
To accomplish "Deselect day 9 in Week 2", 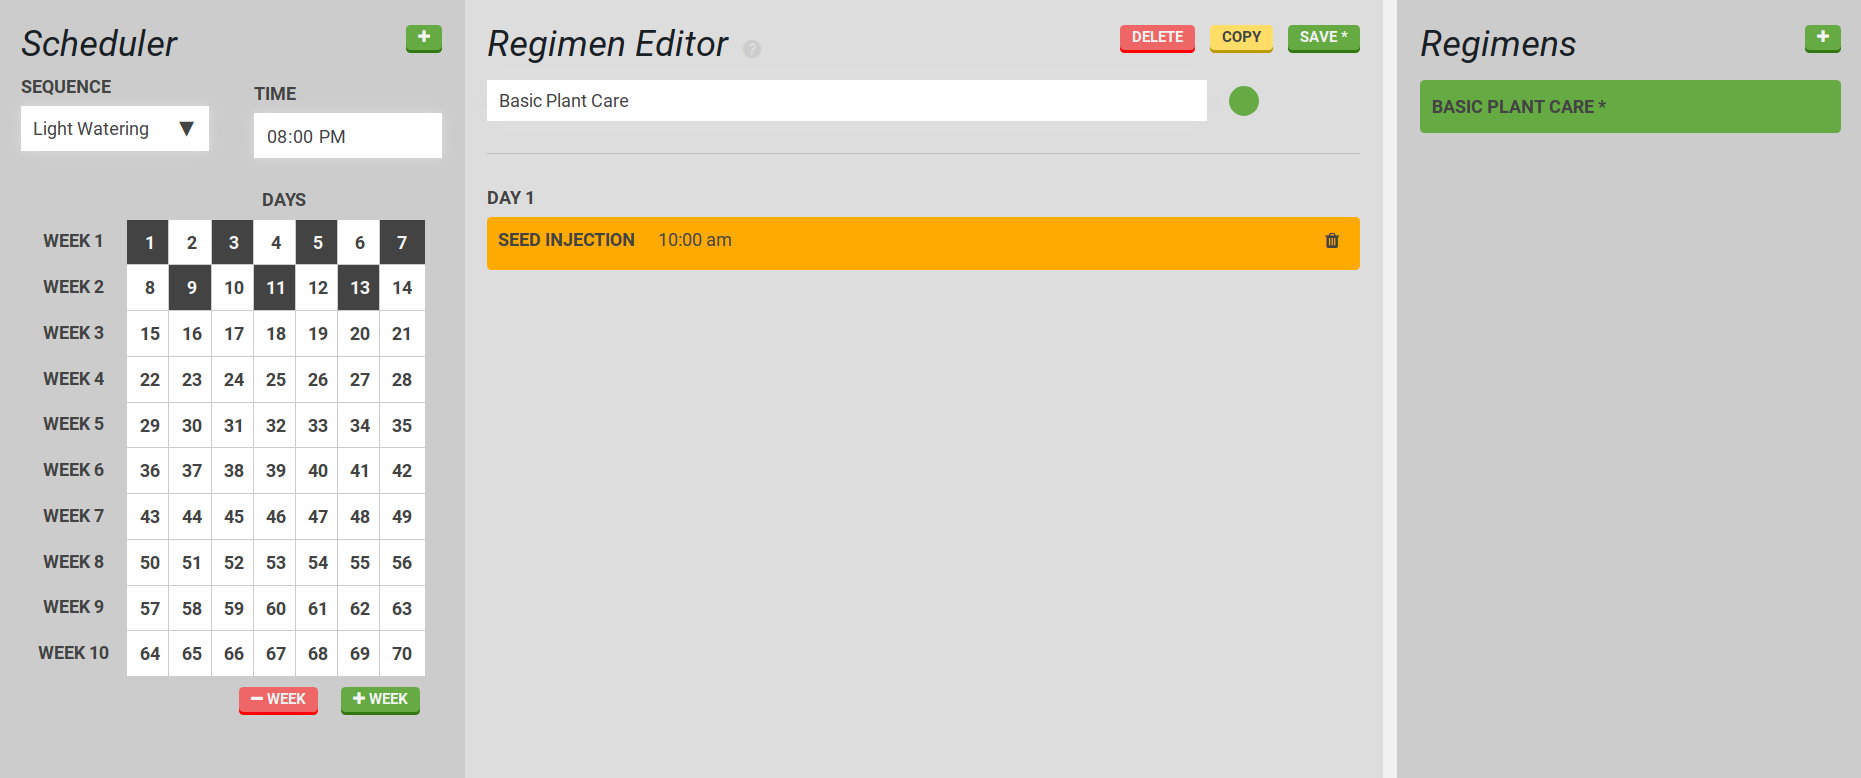I will click(x=191, y=288).
